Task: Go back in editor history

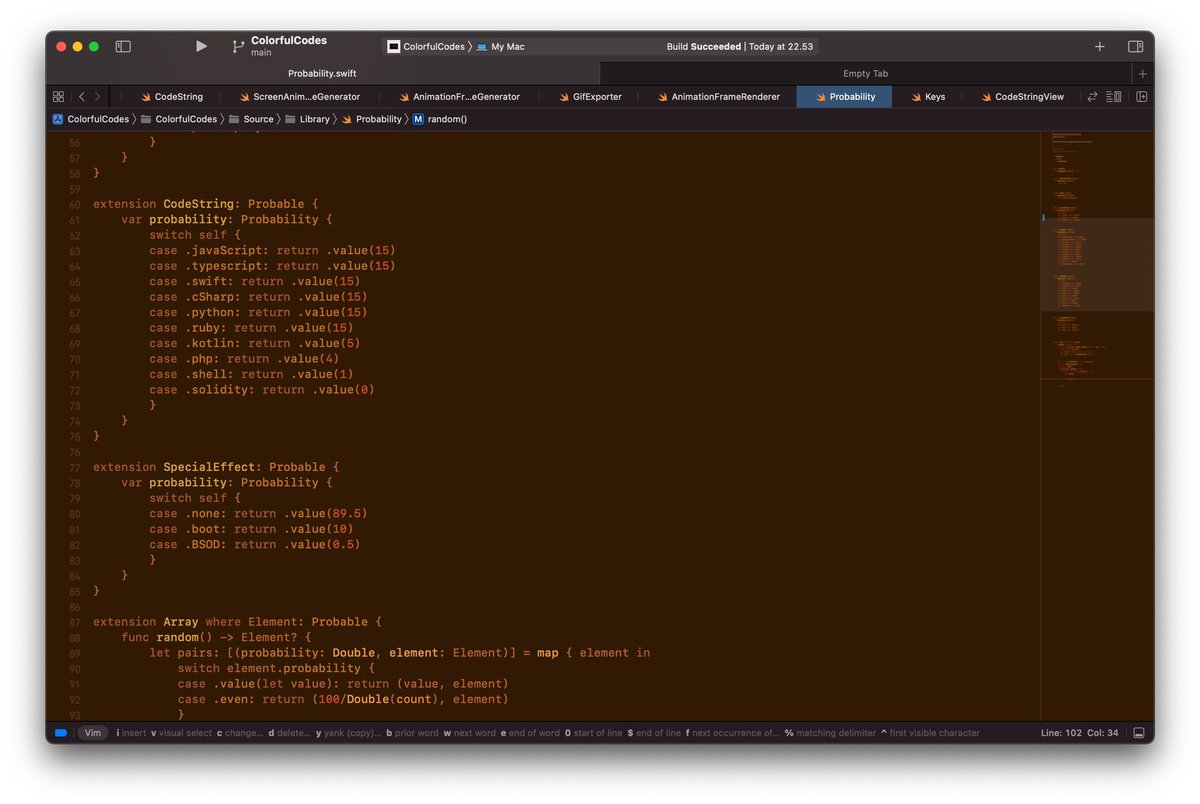Action: click(x=82, y=97)
